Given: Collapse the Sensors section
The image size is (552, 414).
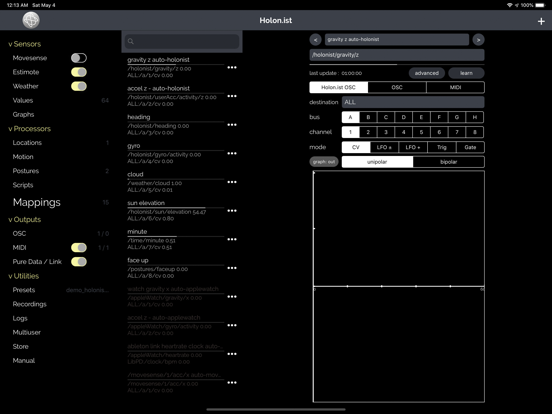Looking at the screenshot, I should (25, 44).
